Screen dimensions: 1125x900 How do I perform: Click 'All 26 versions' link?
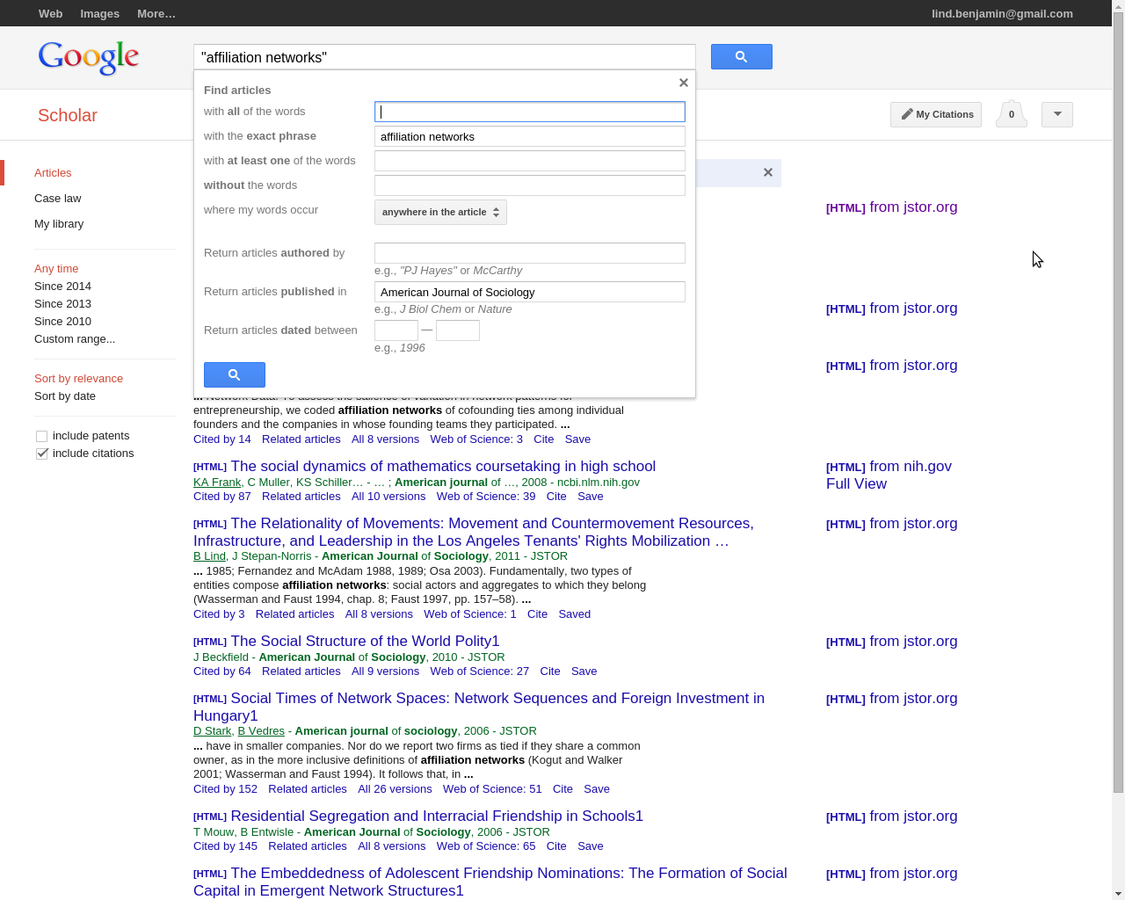tap(395, 789)
